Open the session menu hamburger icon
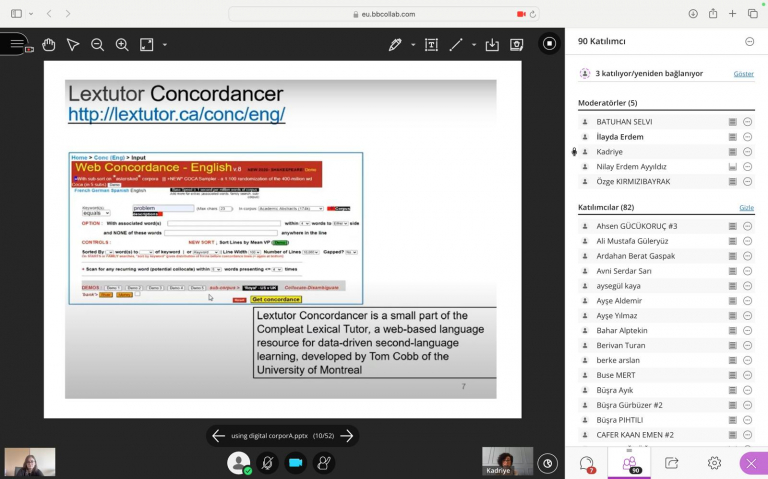 pyautogui.click(x=17, y=44)
